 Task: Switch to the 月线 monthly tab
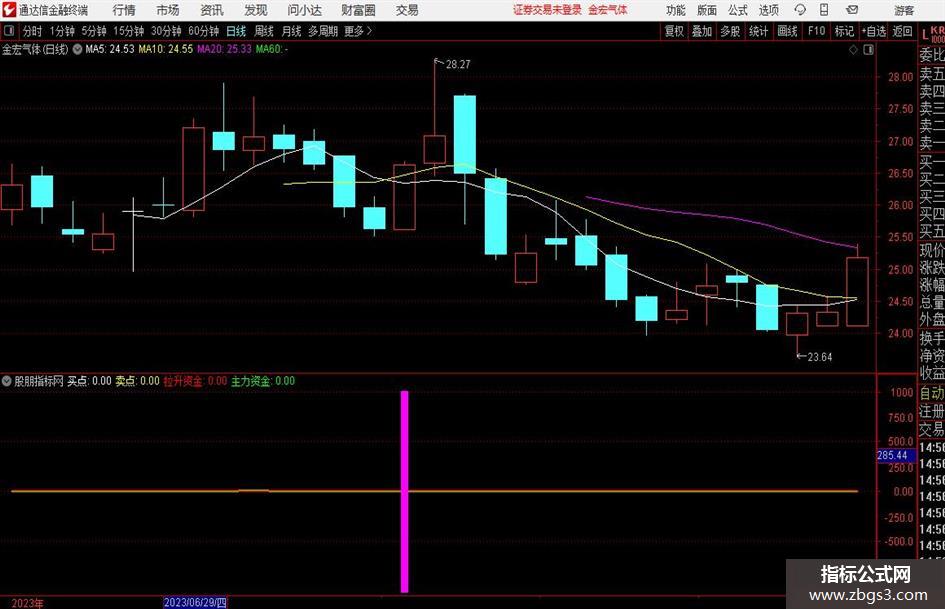[x=292, y=31]
